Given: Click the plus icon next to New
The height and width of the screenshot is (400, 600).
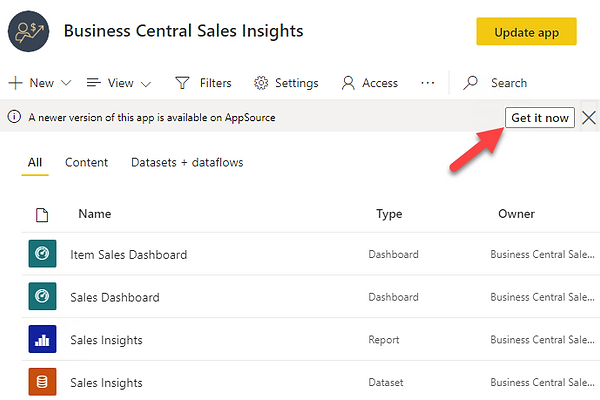Looking at the screenshot, I should (x=15, y=83).
